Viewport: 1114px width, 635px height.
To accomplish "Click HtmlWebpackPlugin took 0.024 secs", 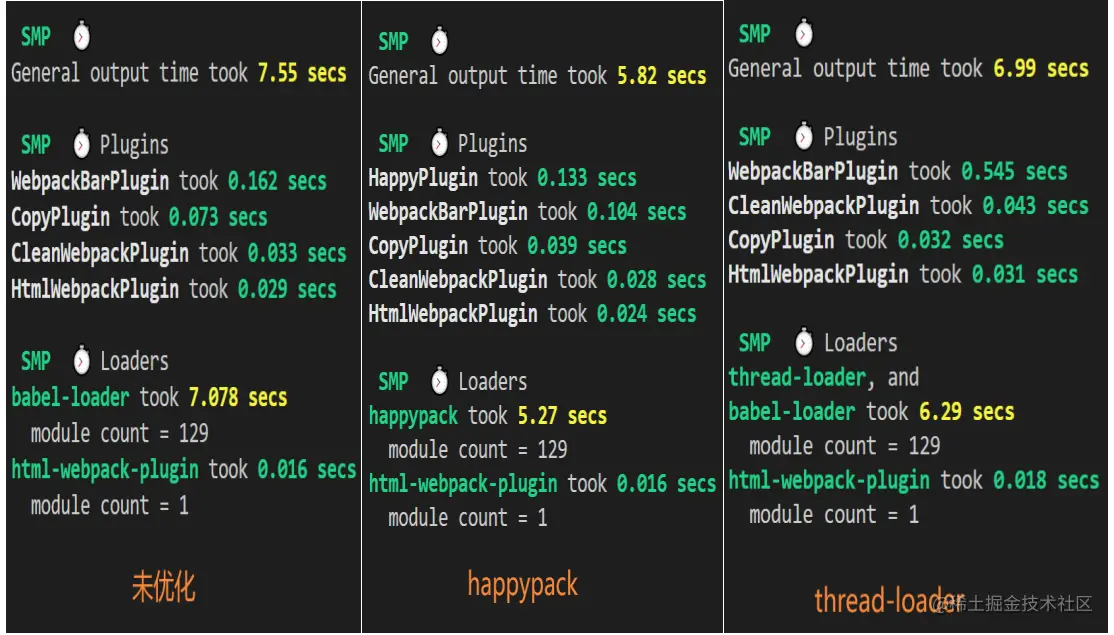I will [532, 314].
